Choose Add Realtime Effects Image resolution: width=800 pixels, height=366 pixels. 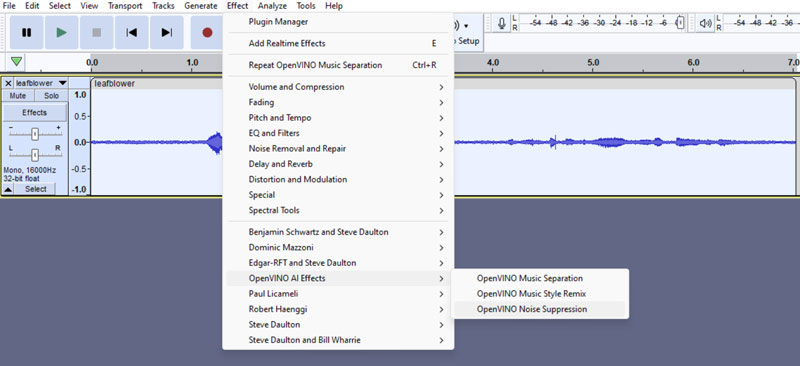pos(338,43)
